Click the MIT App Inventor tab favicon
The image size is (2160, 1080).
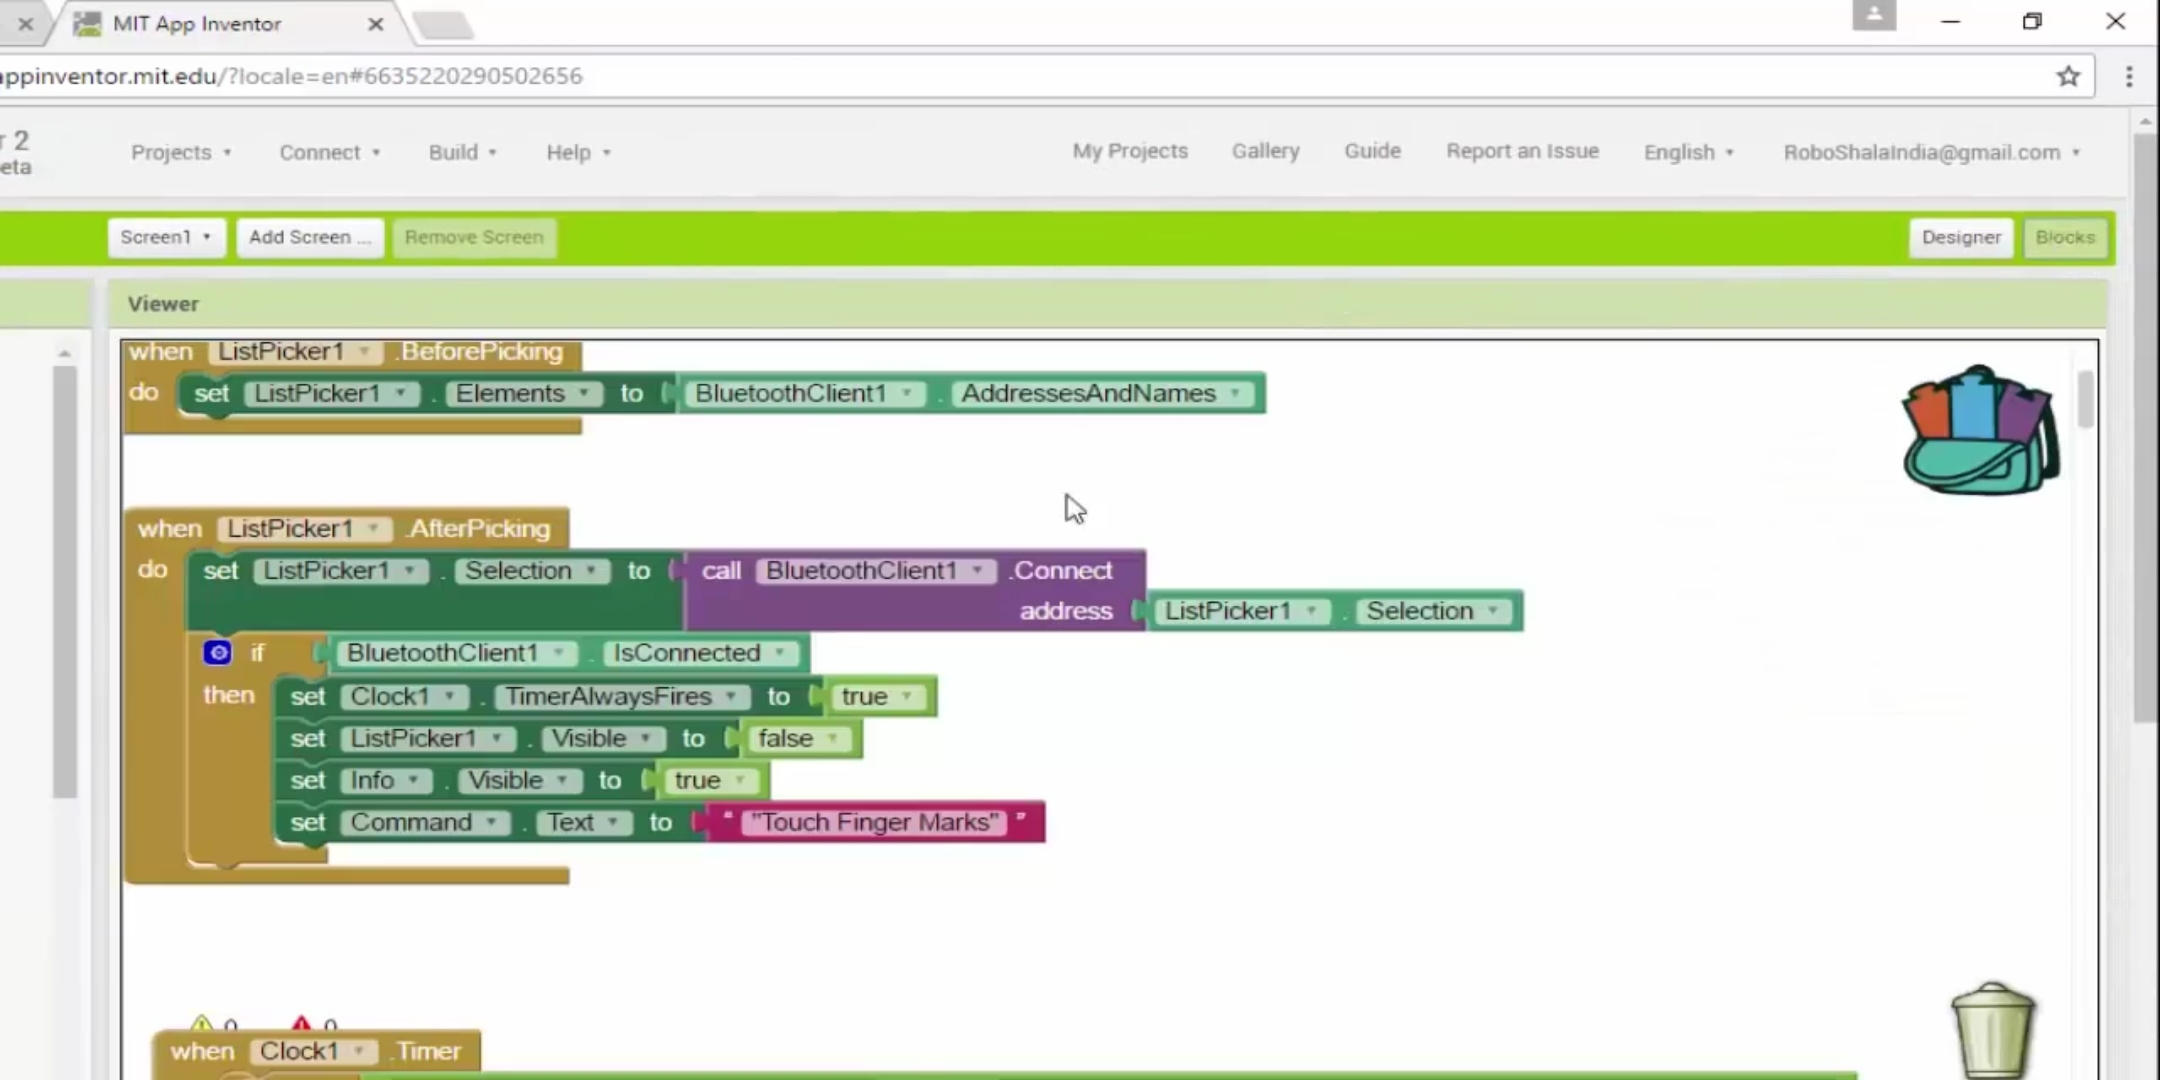[88, 23]
